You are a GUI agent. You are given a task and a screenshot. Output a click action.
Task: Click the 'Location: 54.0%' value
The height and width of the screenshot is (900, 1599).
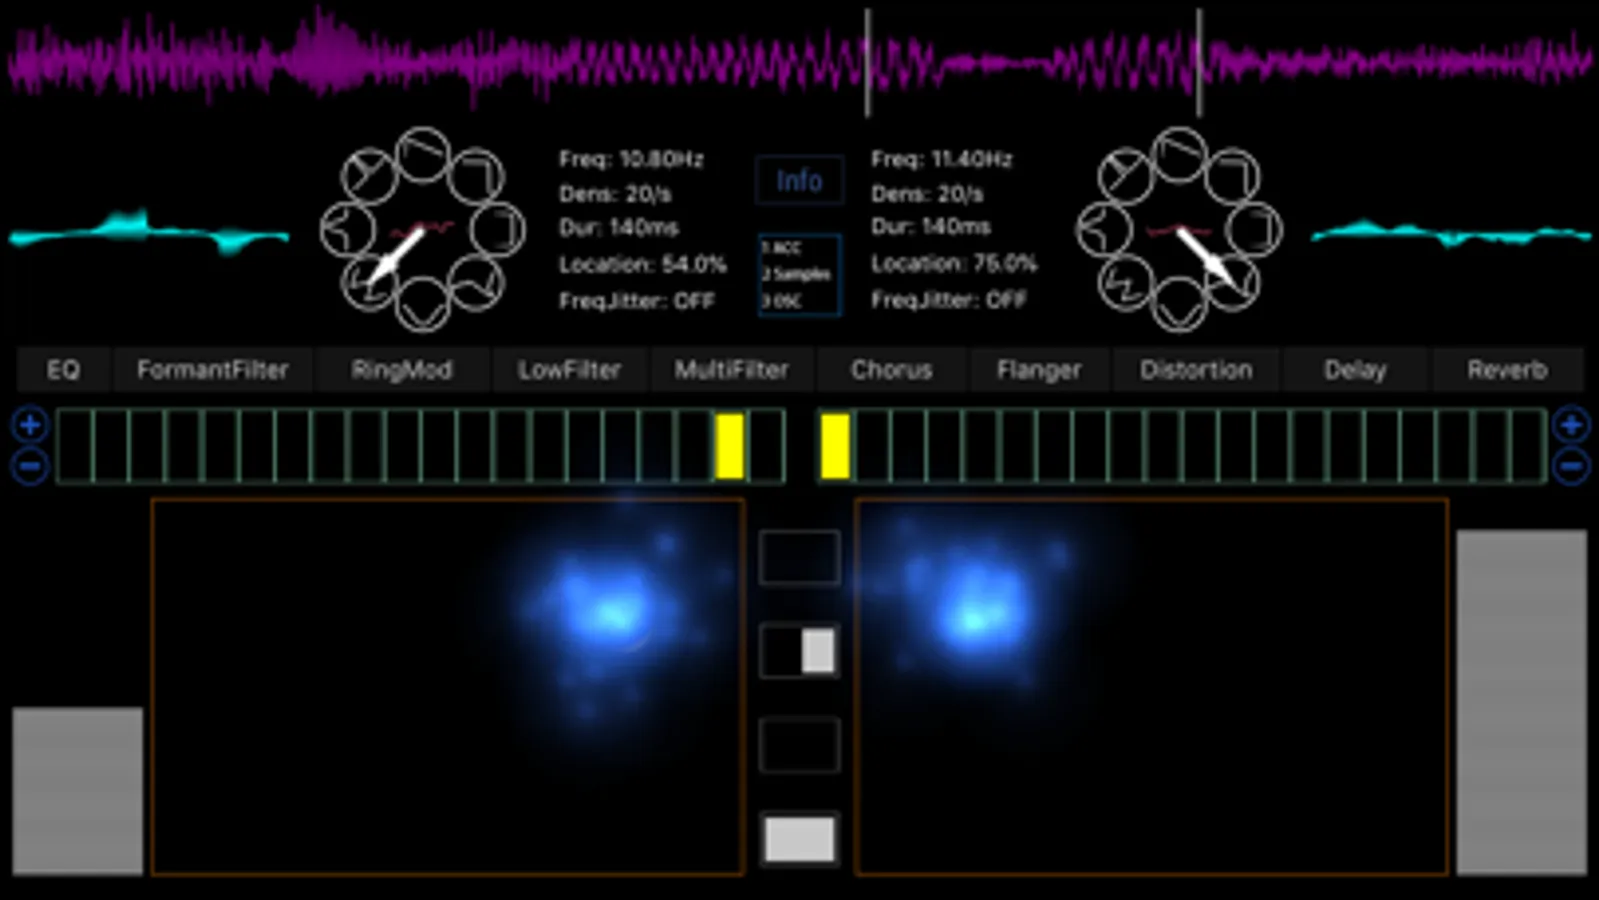click(642, 265)
